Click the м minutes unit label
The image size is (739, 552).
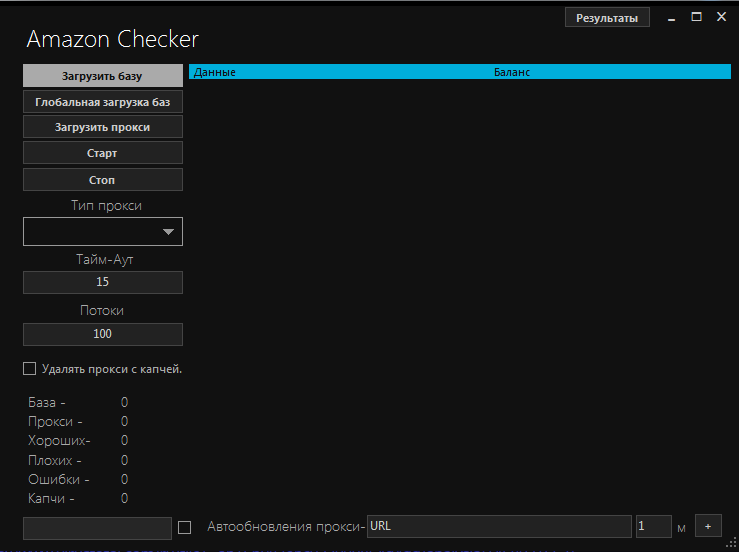[681, 528]
